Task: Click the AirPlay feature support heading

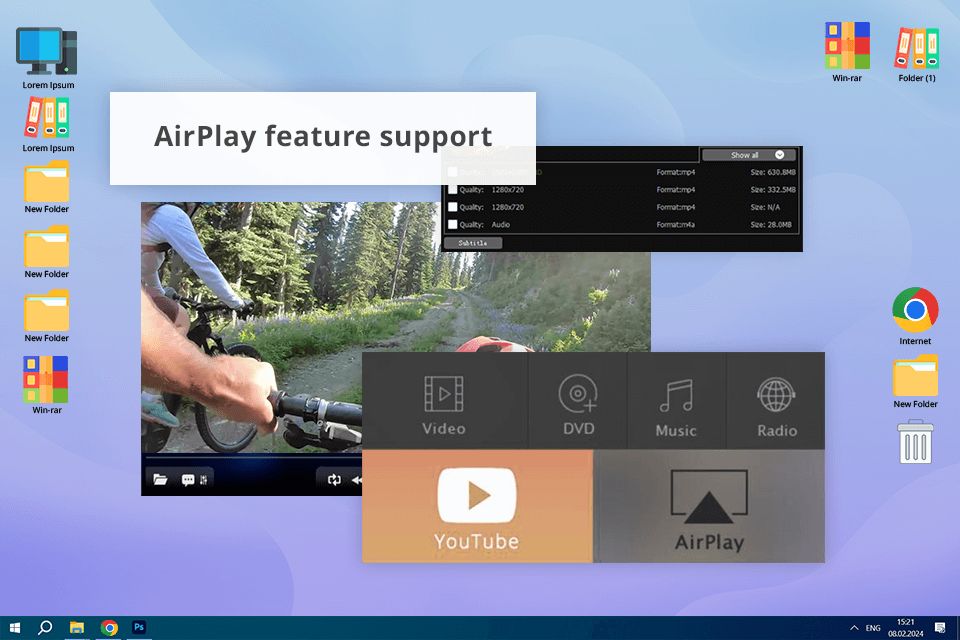Action: [x=323, y=136]
